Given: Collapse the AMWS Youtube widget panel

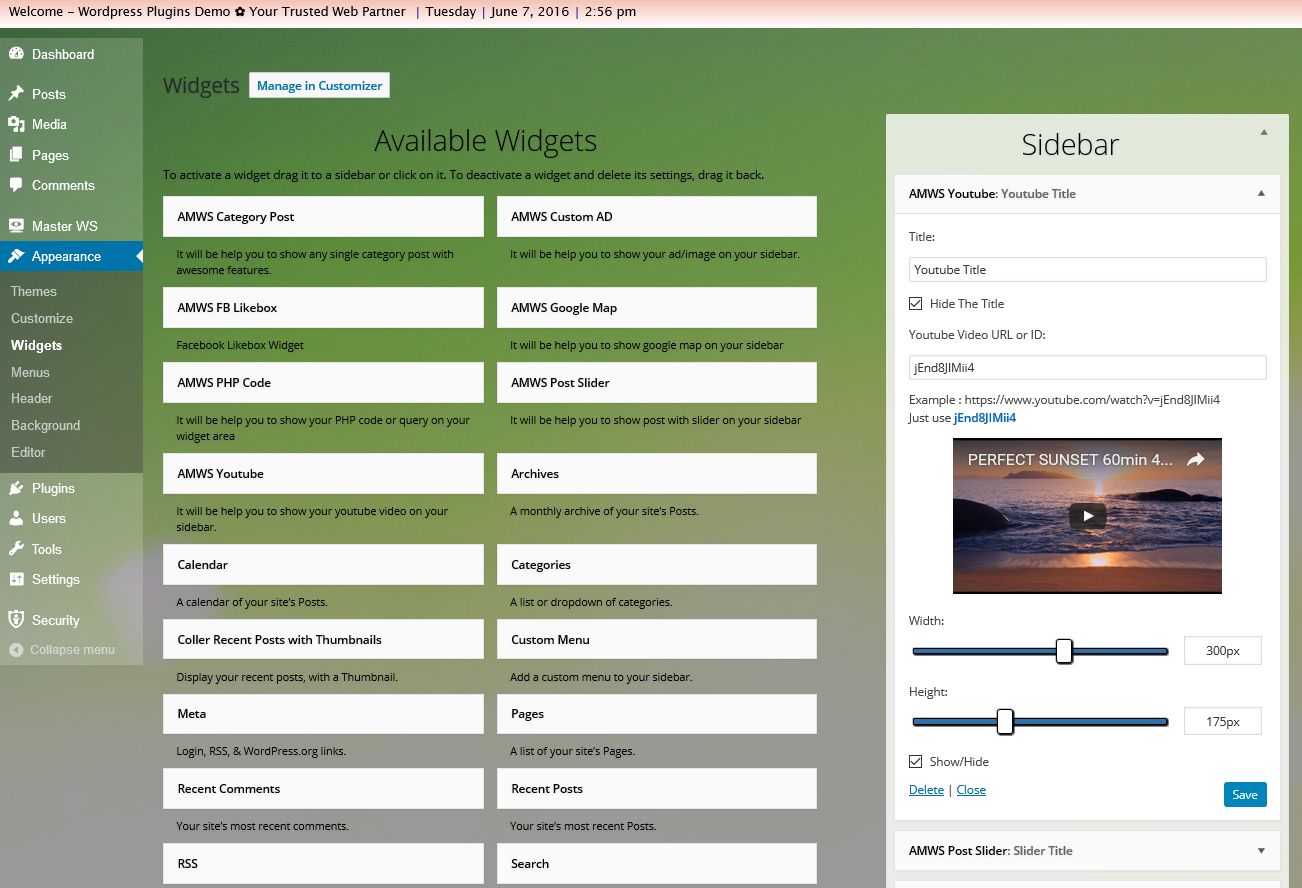Looking at the screenshot, I should coord(1260,193).
